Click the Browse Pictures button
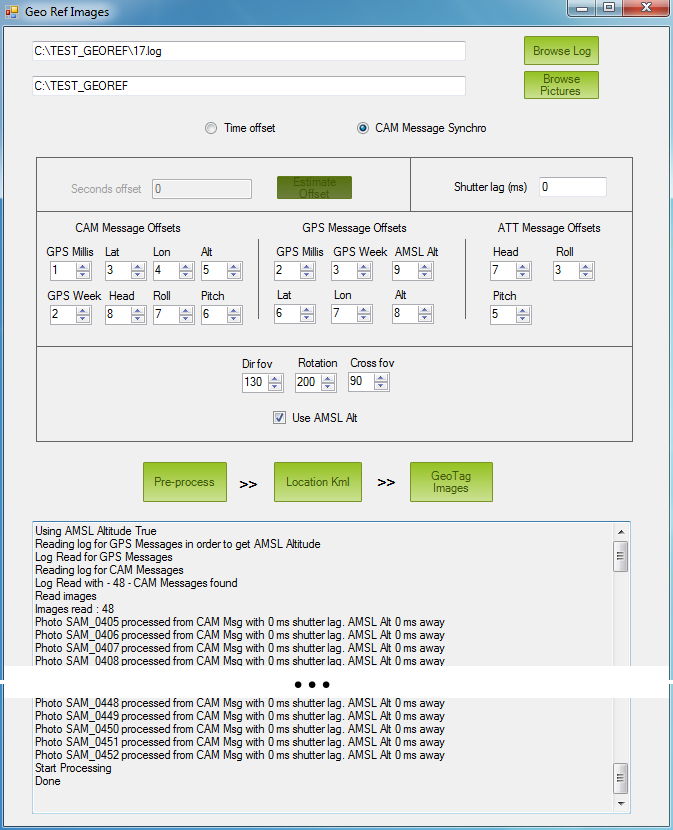Viewport: 673px width, 830px height. point(561,85)
